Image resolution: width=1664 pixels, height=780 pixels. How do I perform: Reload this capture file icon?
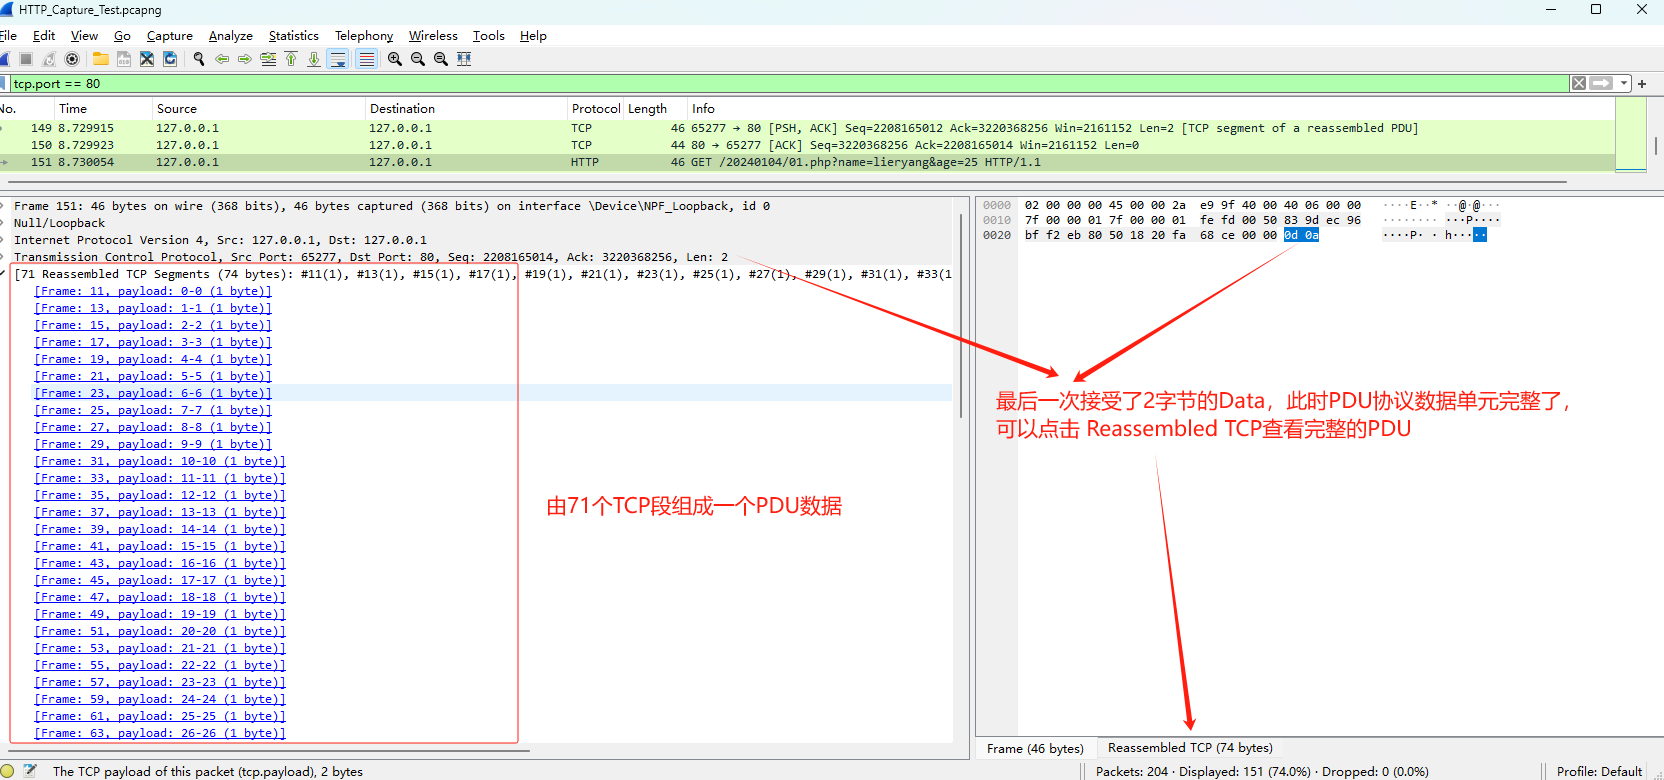pos(170,59)
